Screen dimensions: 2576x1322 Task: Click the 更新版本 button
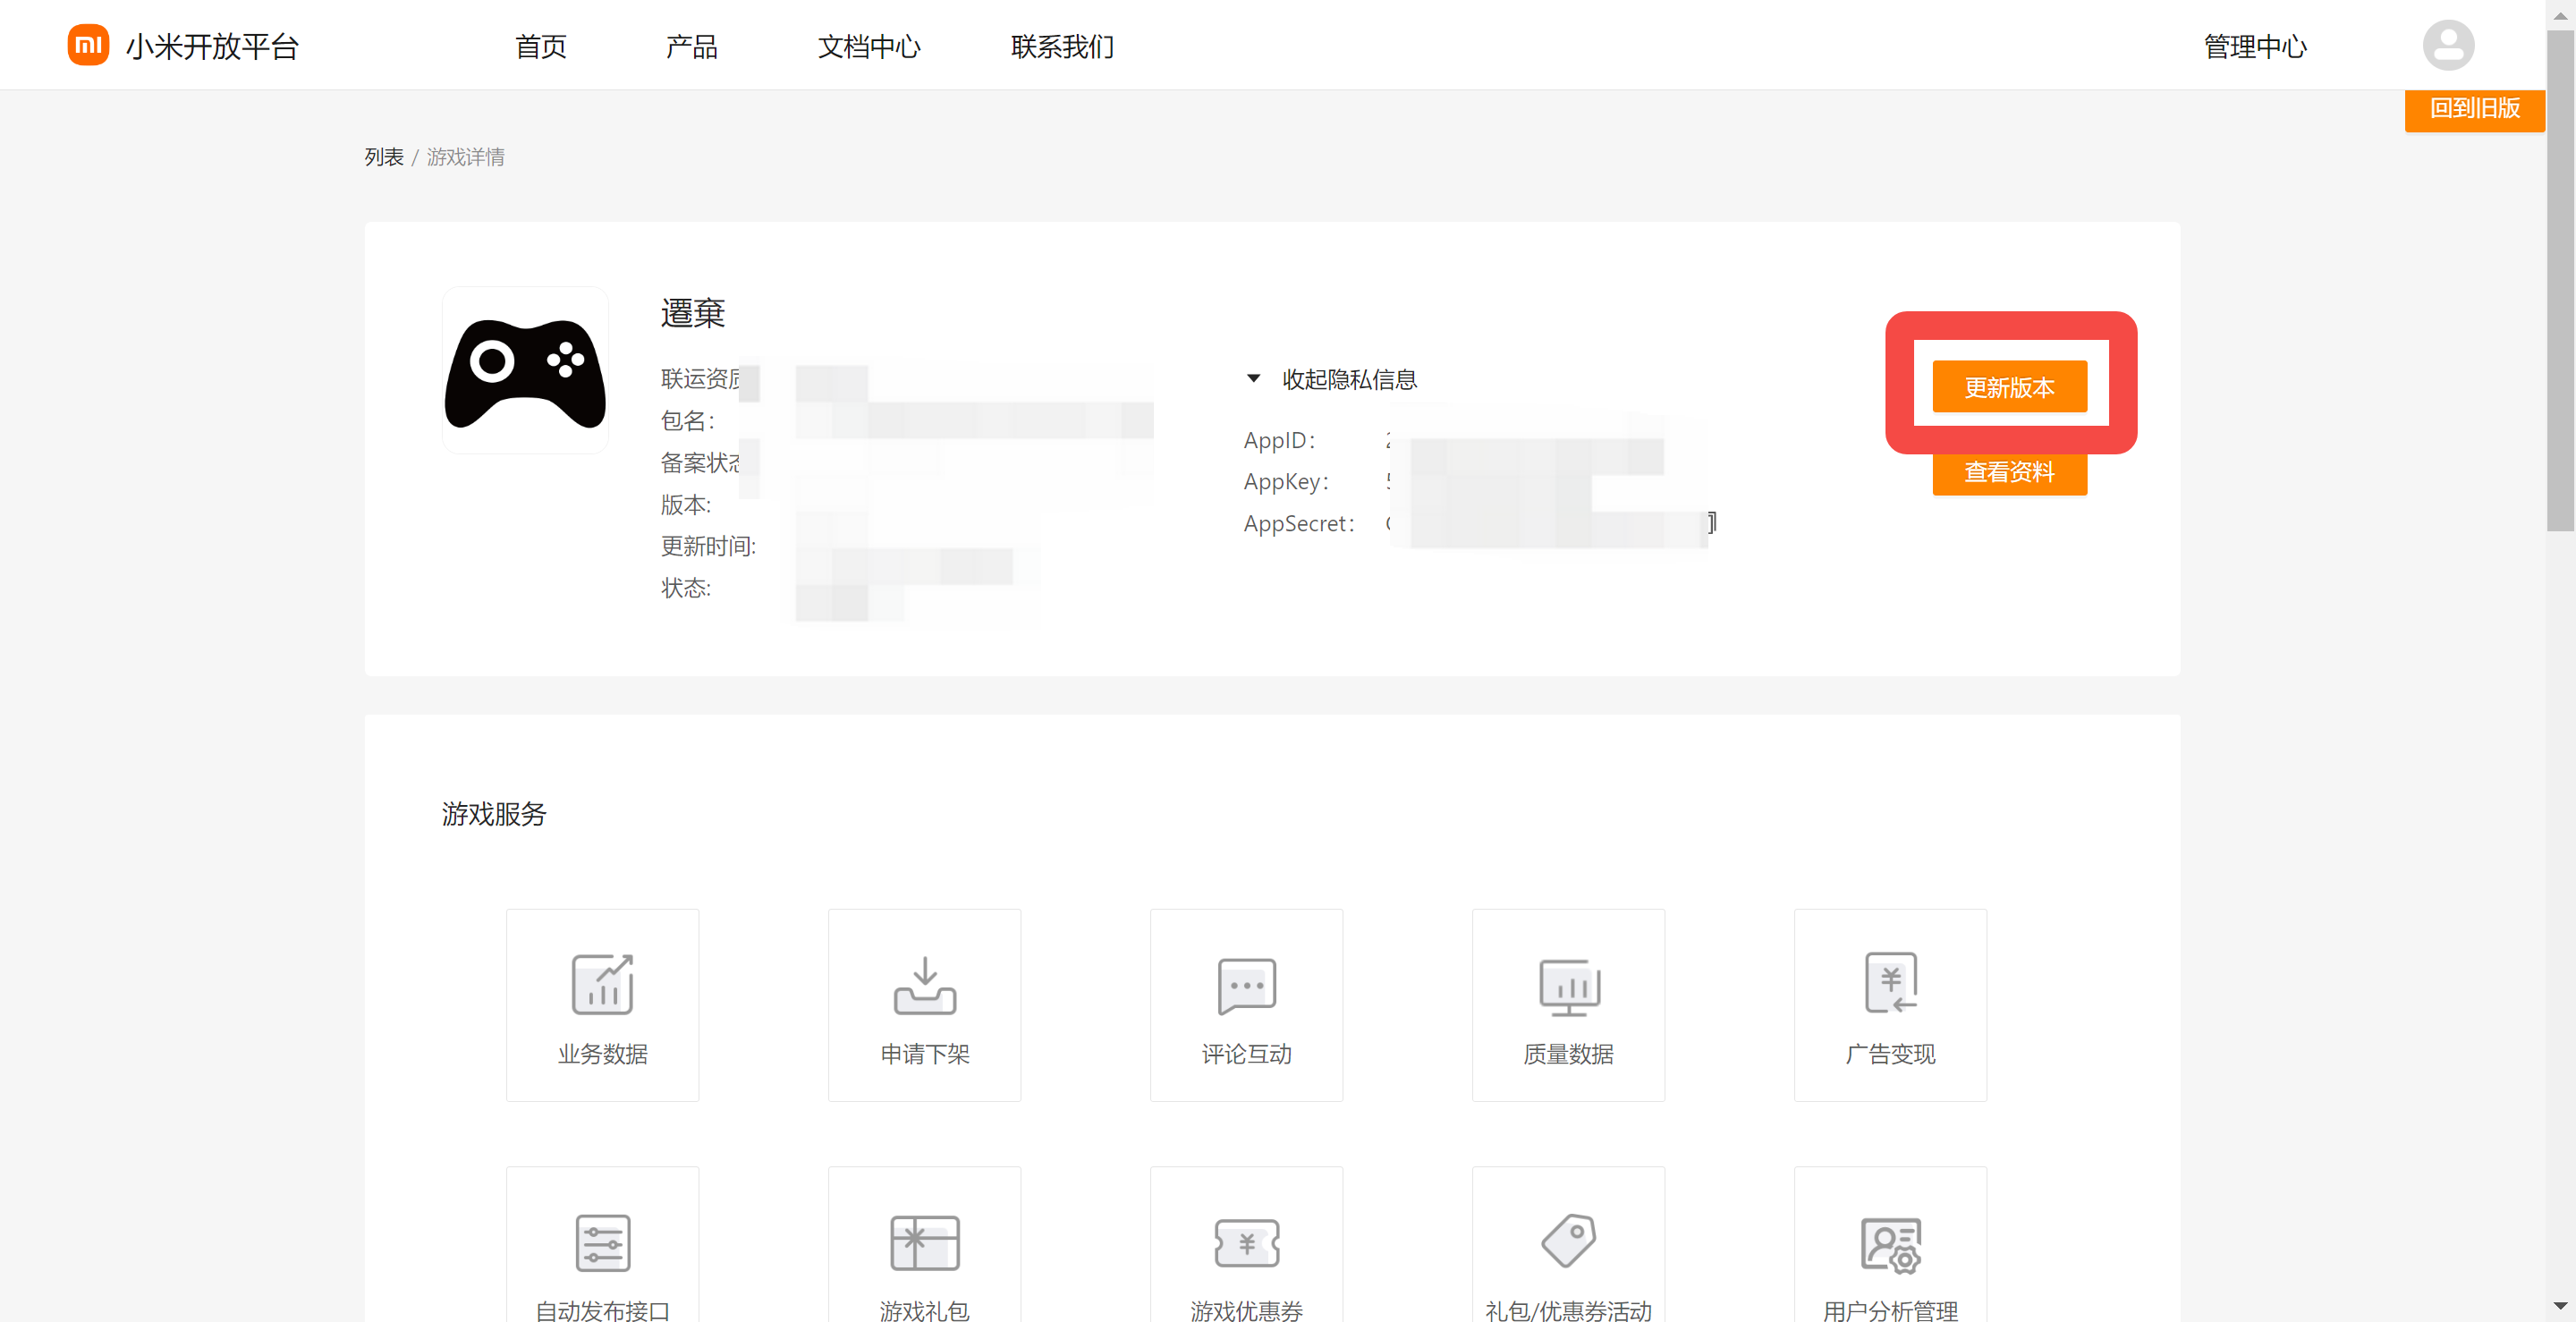[x=2009, y=386]
